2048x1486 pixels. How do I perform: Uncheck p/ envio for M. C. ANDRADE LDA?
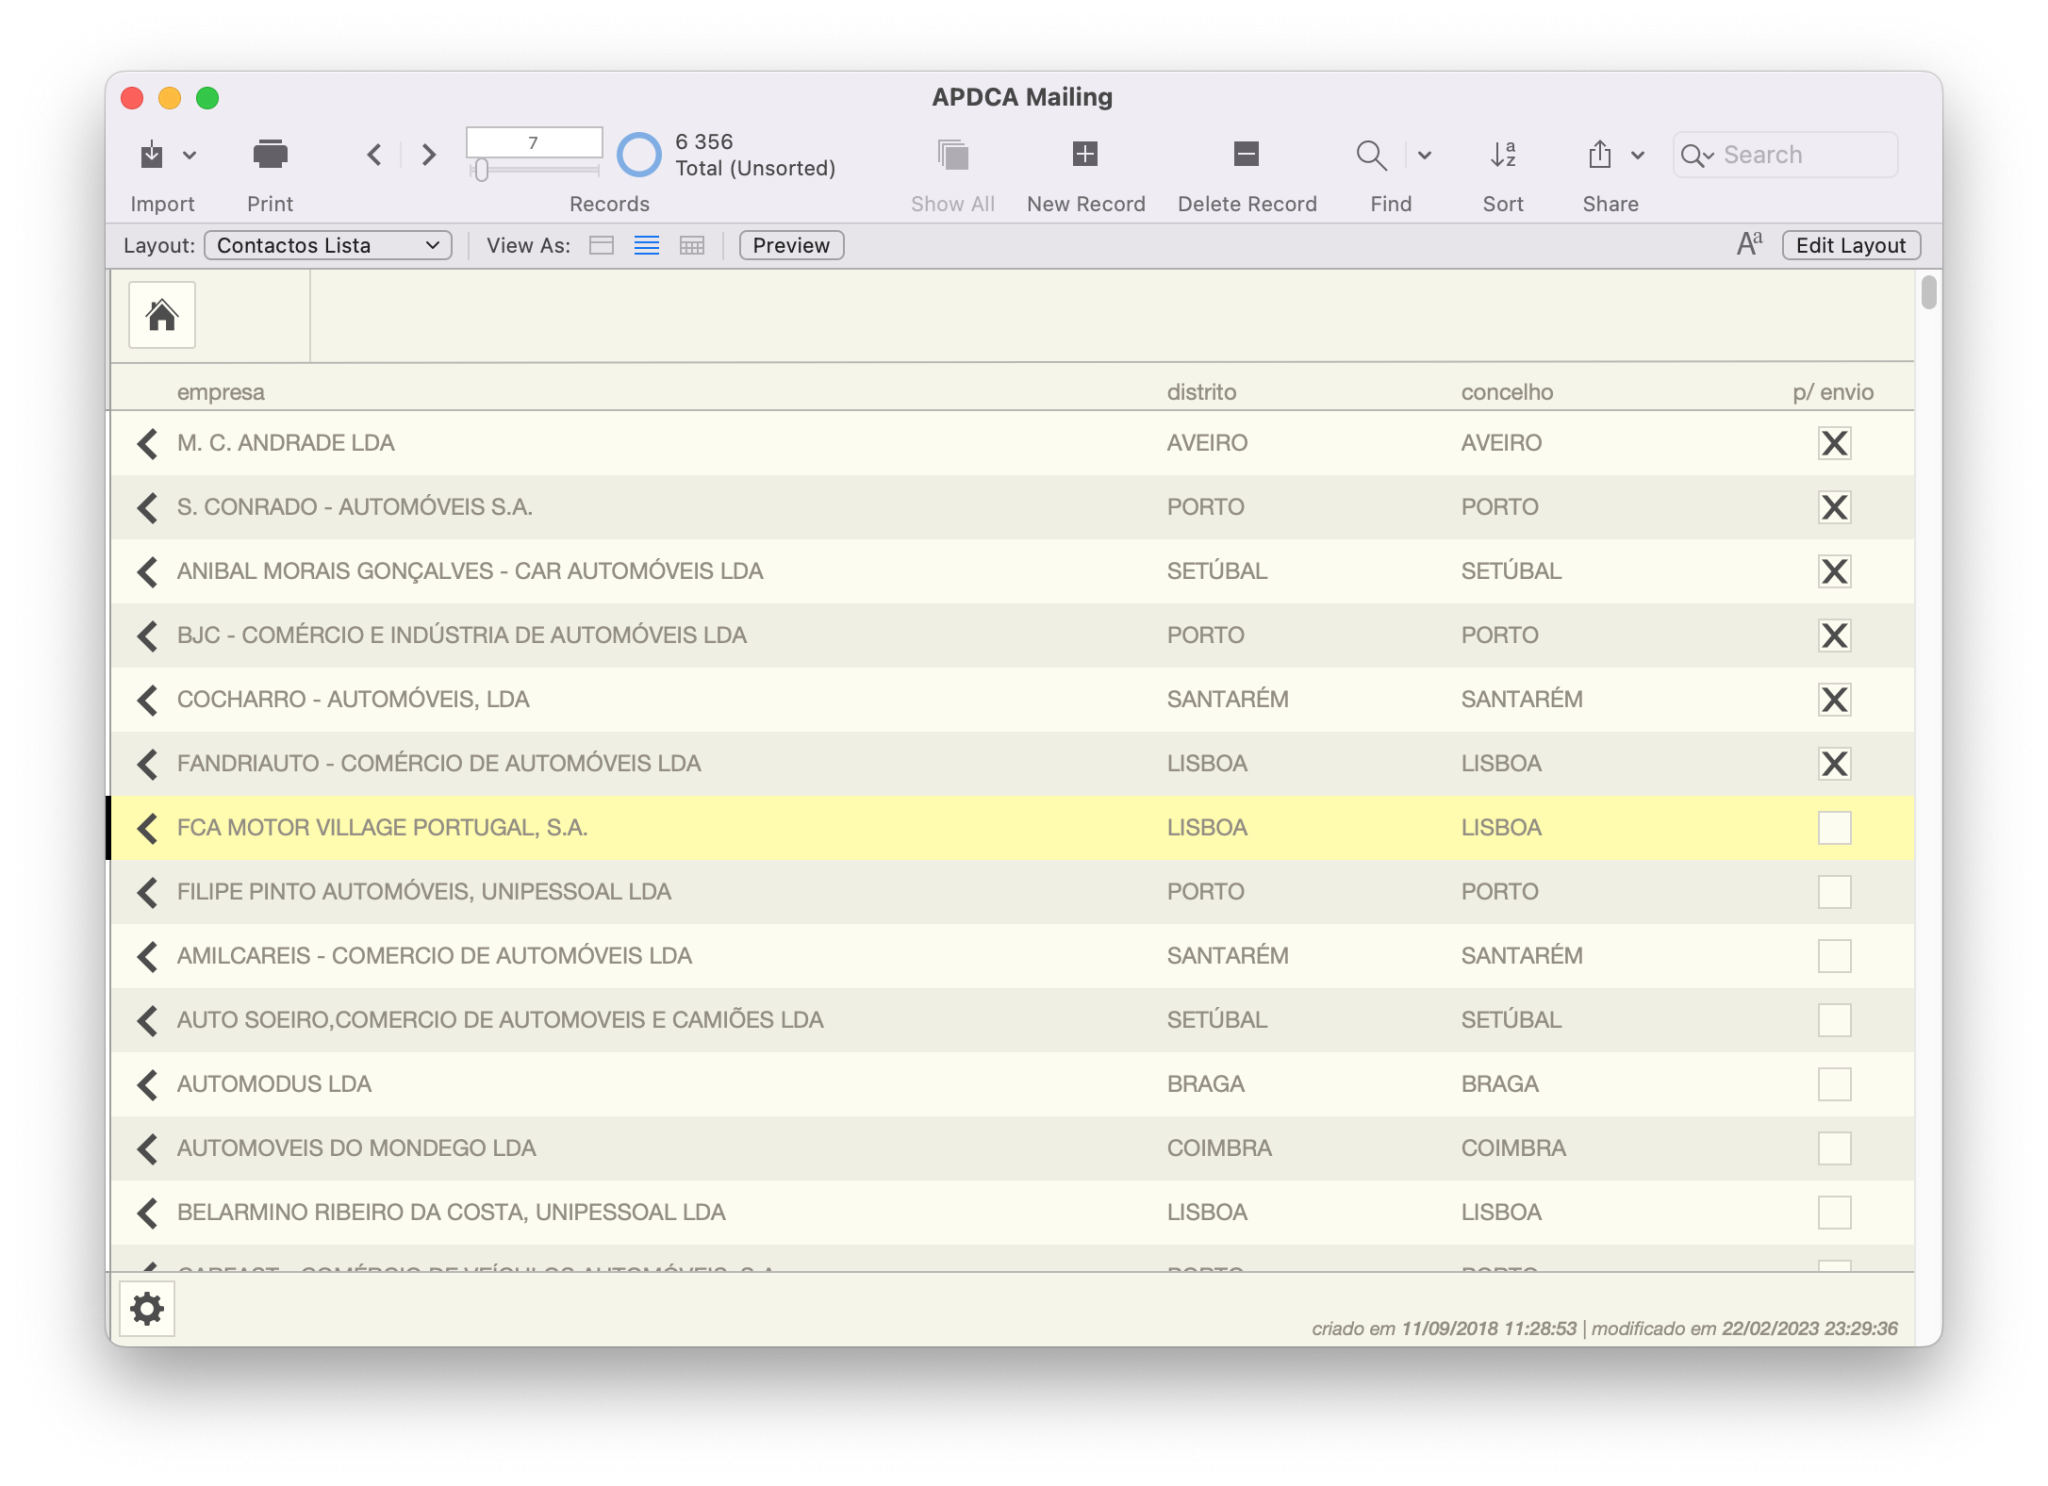1834,443
